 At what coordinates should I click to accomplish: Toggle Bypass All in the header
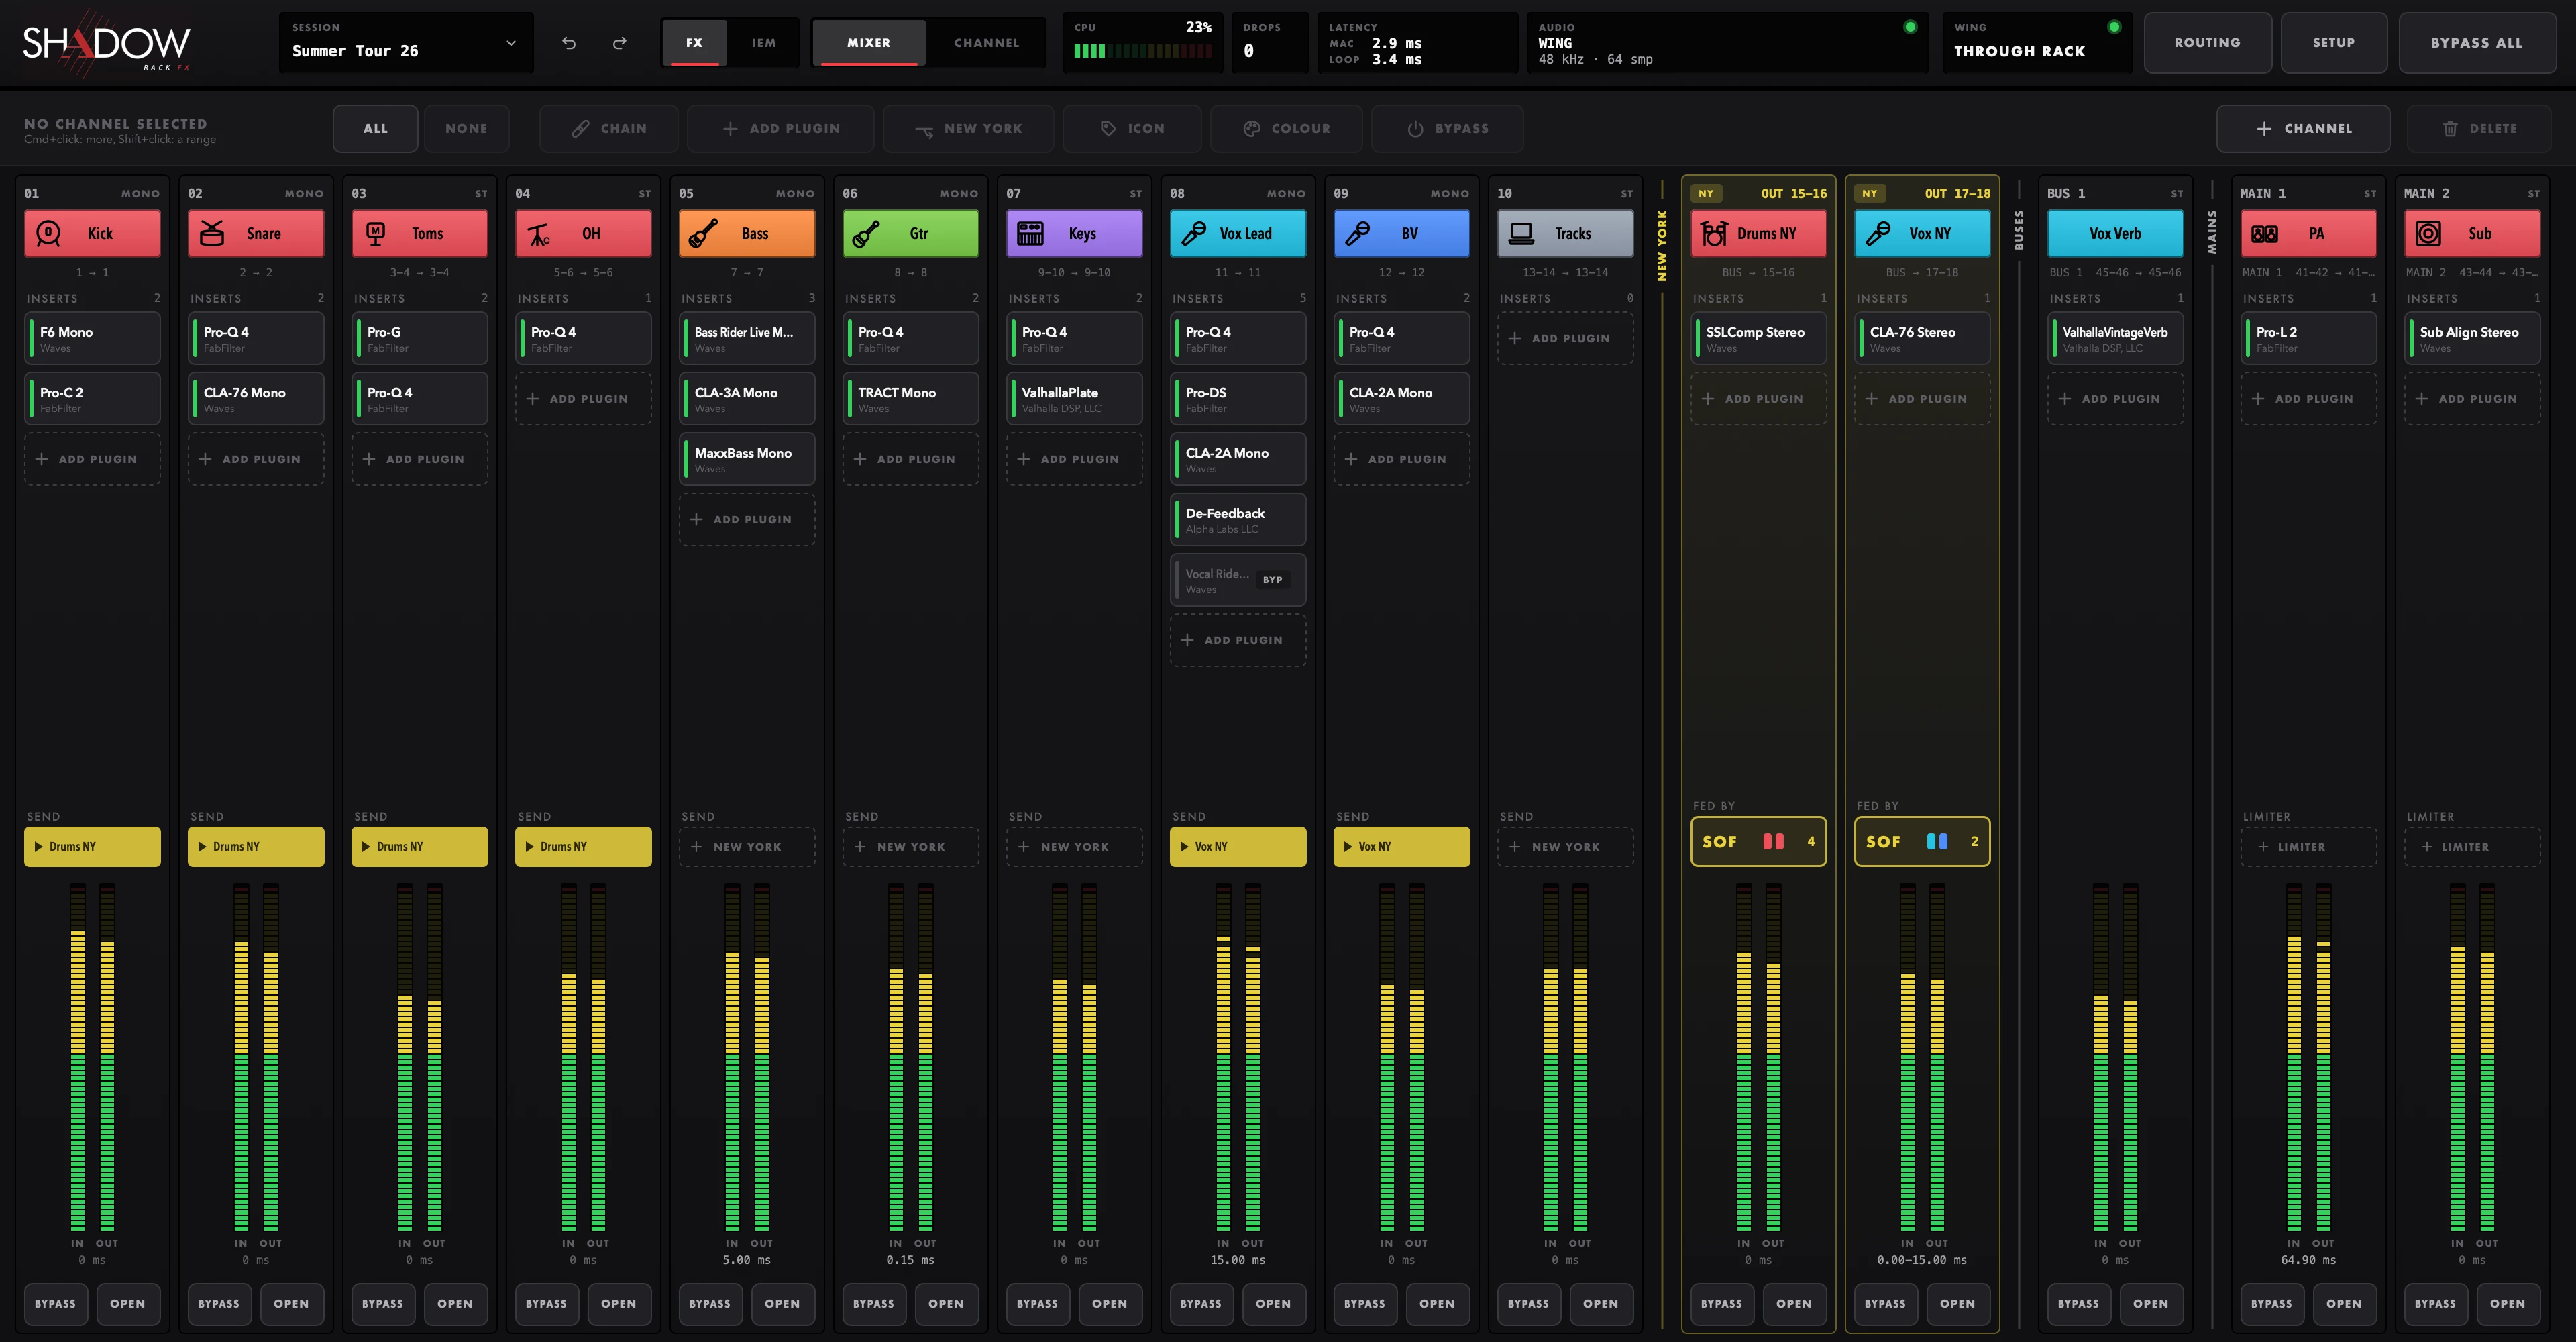pos(2477,43)
